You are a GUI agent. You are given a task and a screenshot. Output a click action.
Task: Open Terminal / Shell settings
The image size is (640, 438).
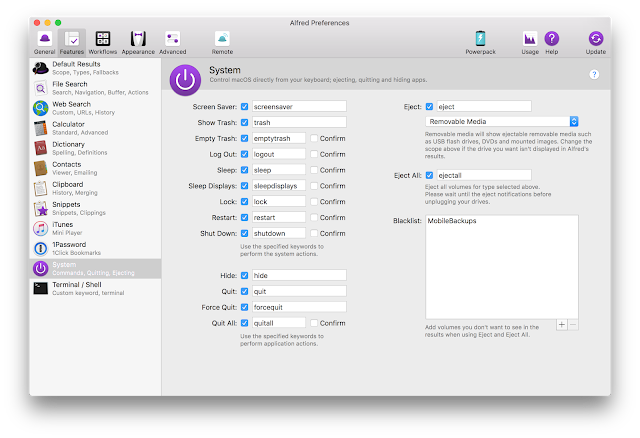(96, 288)
